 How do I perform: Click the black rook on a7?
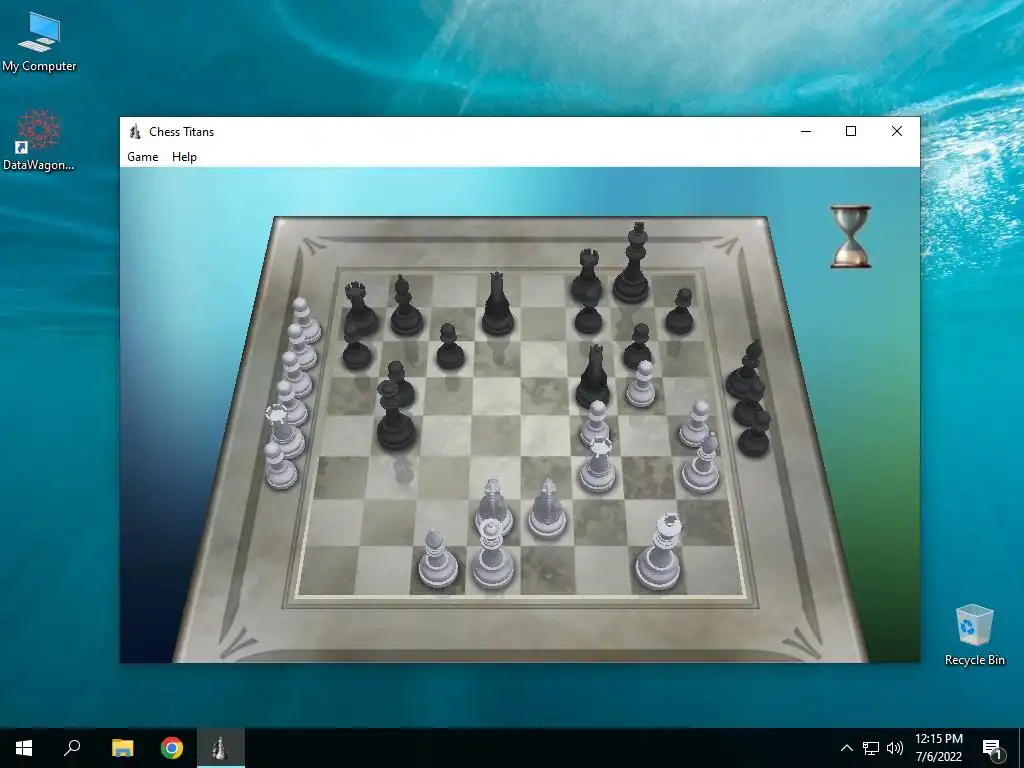pos(359,308)
